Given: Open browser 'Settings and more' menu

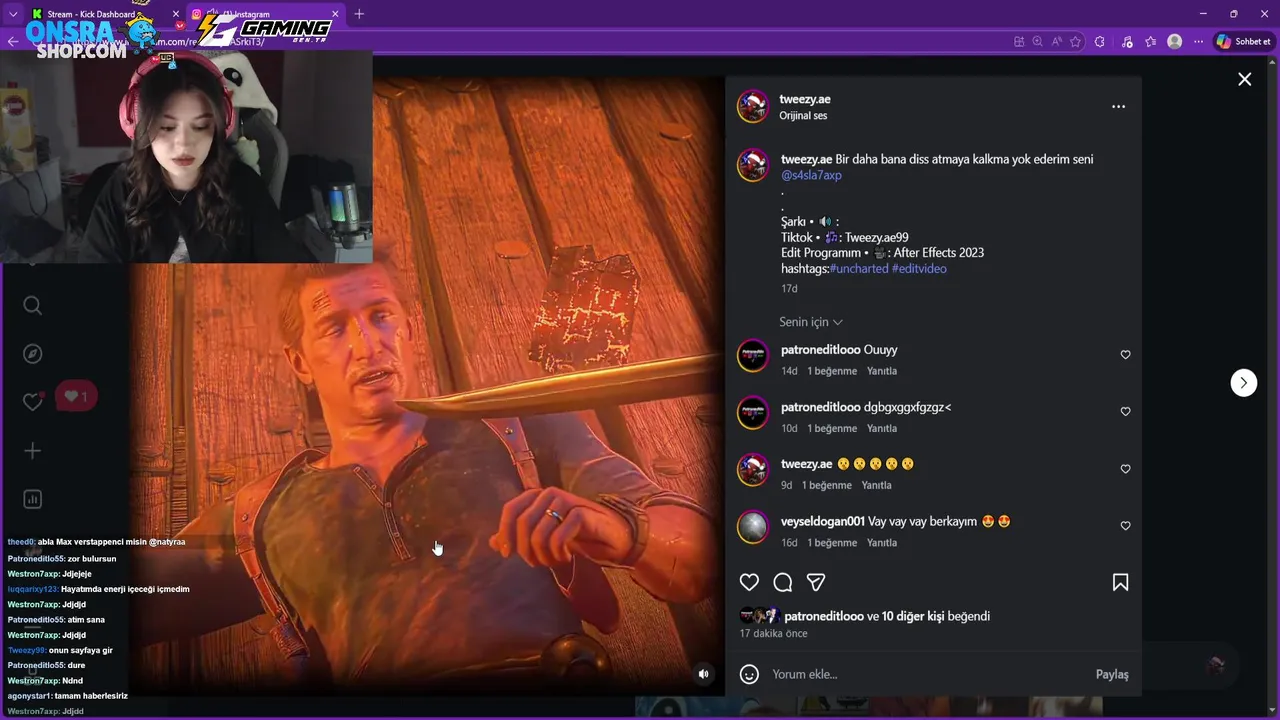Looking at the screenshot, I should (x=1199, y=41).
